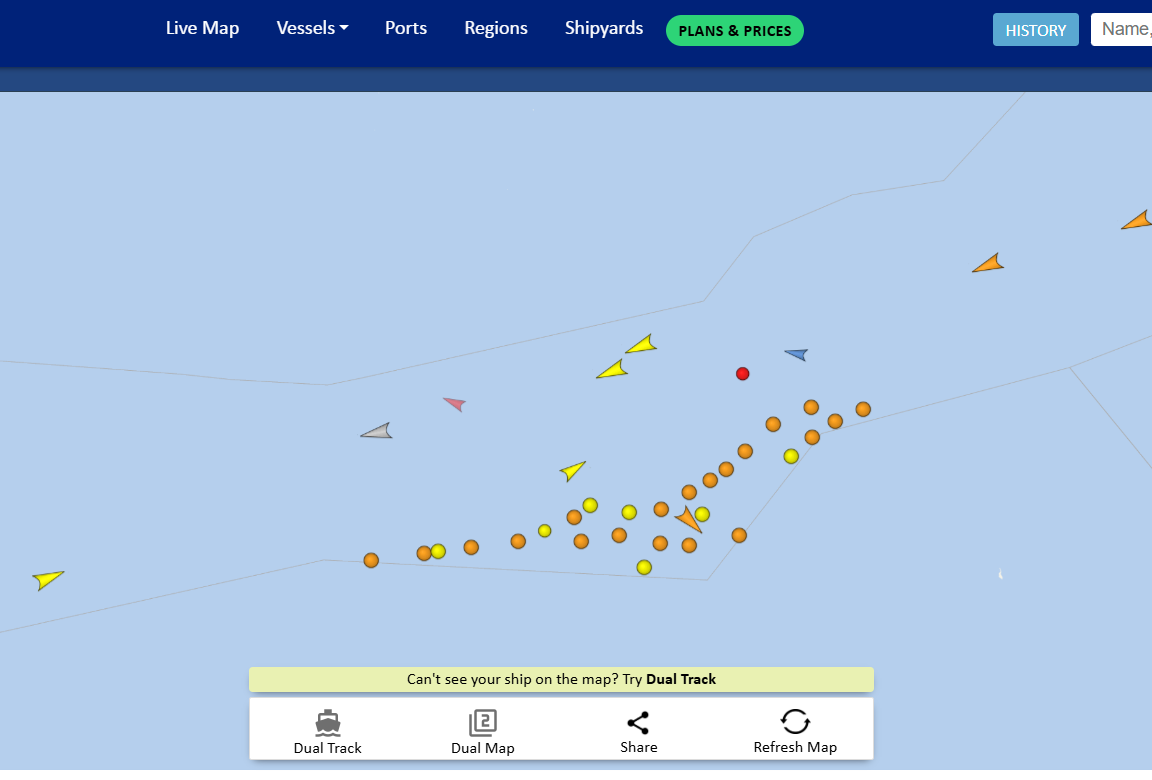This screenshot has width=1152, height=780.
Task: Select the blue arrow vessel marker
Action: (797, 354)
